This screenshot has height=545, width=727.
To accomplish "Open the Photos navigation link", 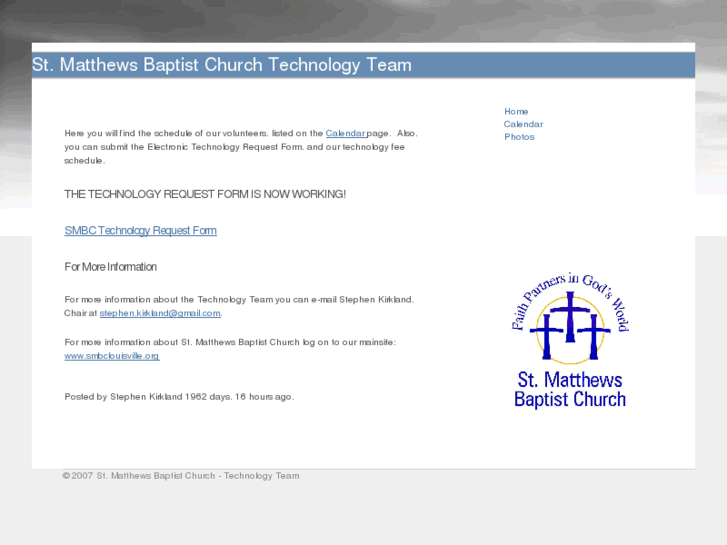I will pos(519,137).
